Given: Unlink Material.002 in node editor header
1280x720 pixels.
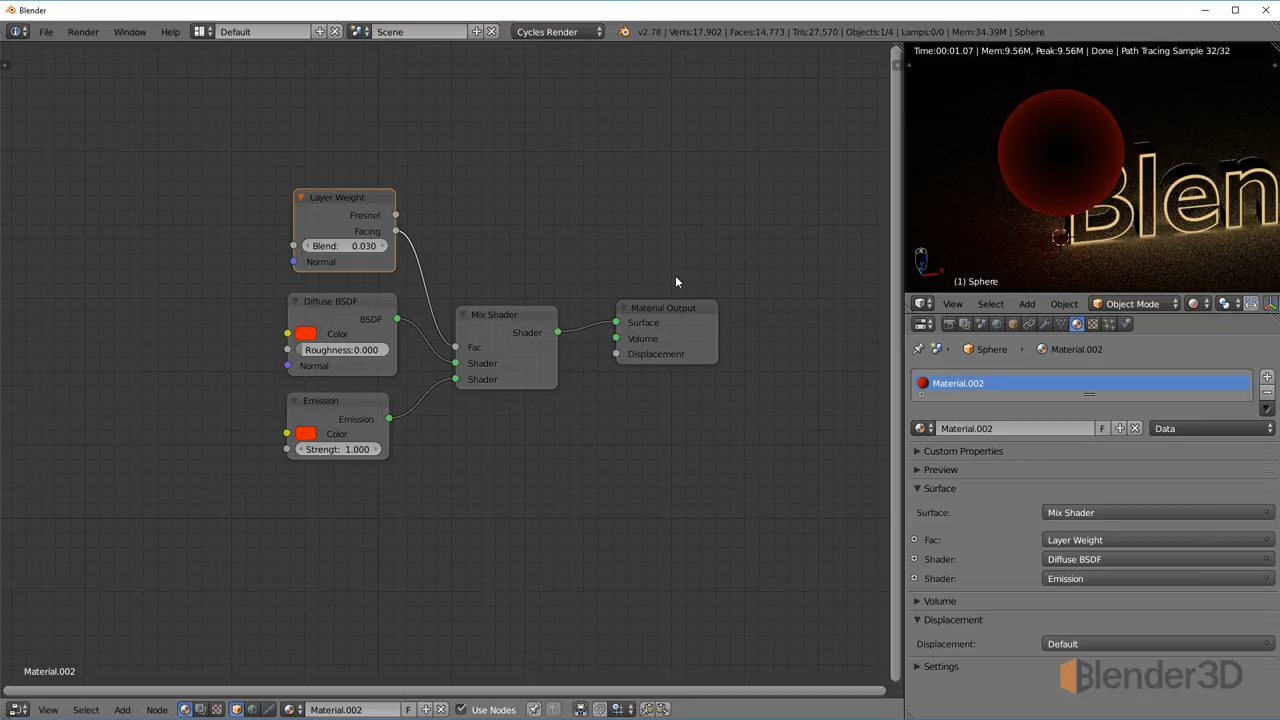Looking at the screenshot, I should coord(441,710).
